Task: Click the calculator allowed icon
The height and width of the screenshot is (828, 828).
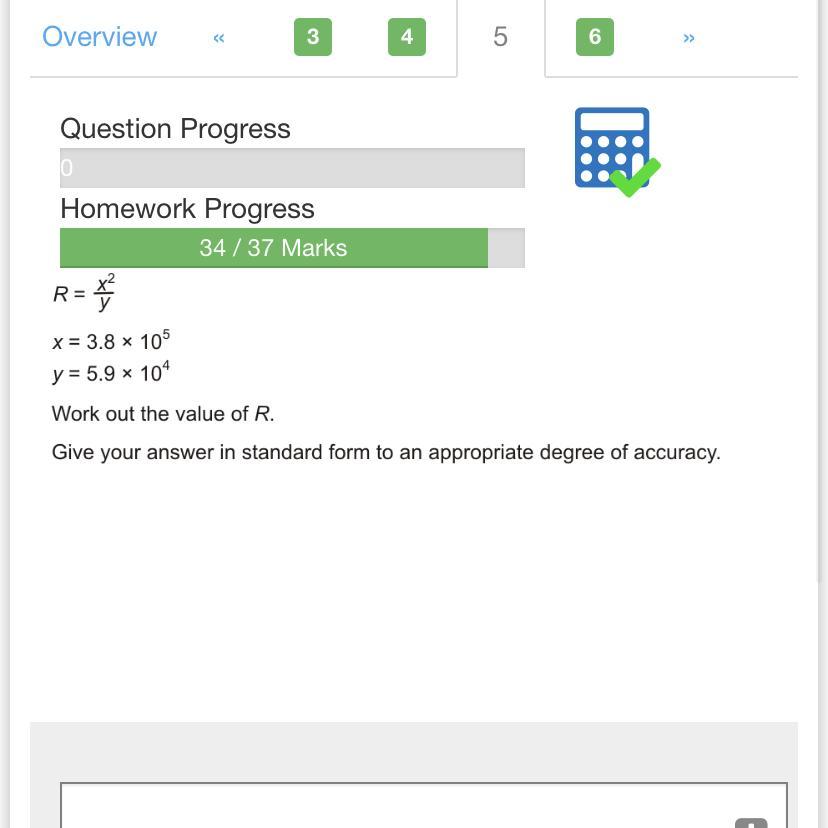Action: click(x=617, y=152)
